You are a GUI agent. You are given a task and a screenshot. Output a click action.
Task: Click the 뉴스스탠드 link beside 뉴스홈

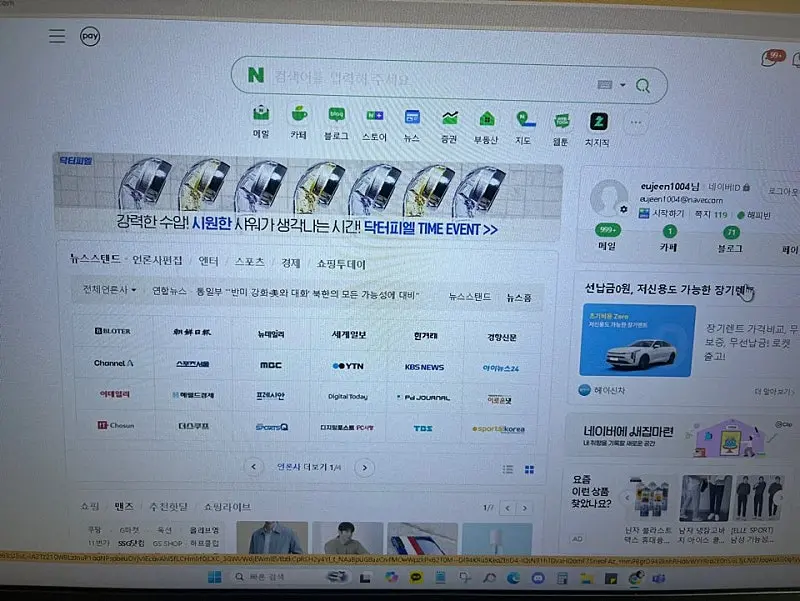(x=469, y=296)
